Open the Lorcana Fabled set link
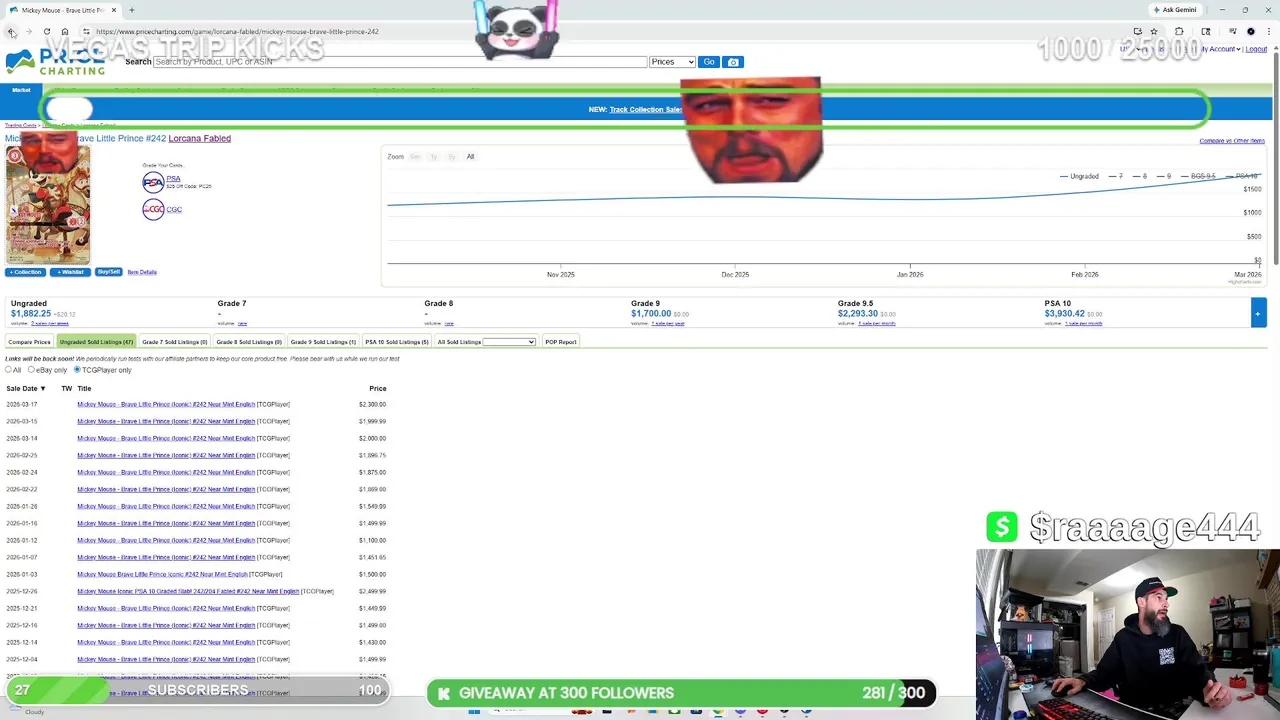1280x720 pixels. (x=199, y=138)
